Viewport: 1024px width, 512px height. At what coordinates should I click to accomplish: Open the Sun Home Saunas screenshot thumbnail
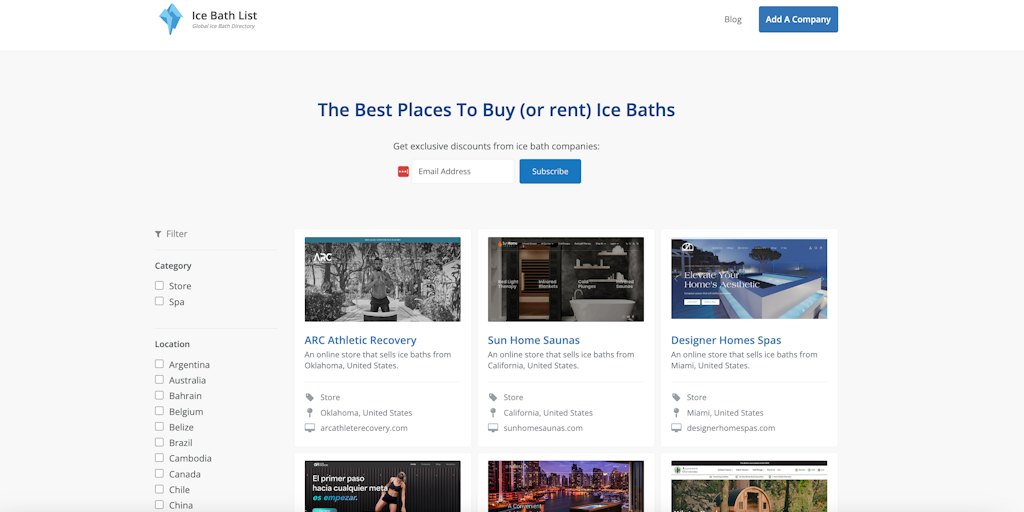click(x=566, y=280)
